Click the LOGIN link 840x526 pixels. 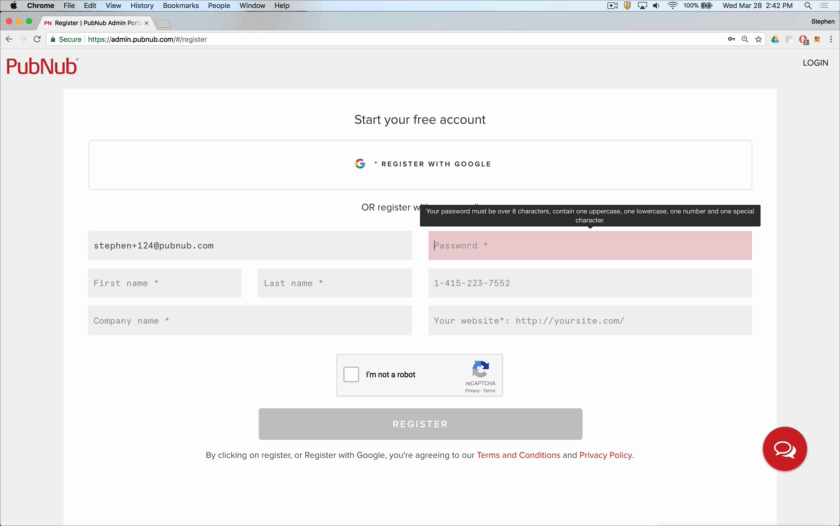point(815,63)
